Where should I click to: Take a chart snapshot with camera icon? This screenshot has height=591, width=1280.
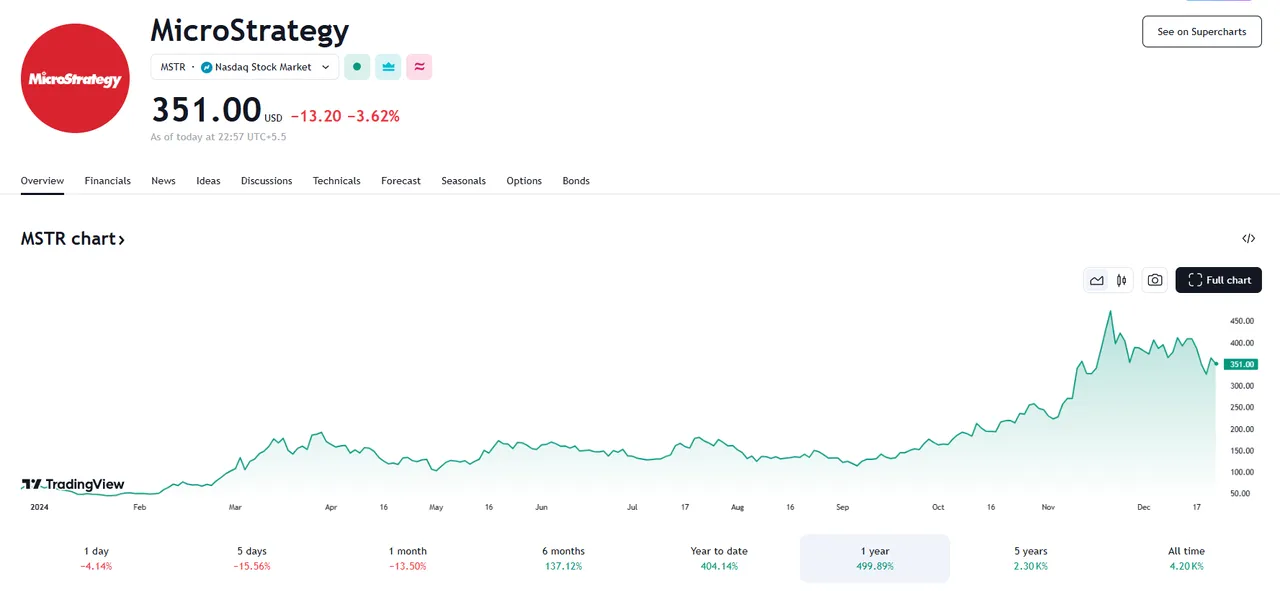(x=1155, y=280)
